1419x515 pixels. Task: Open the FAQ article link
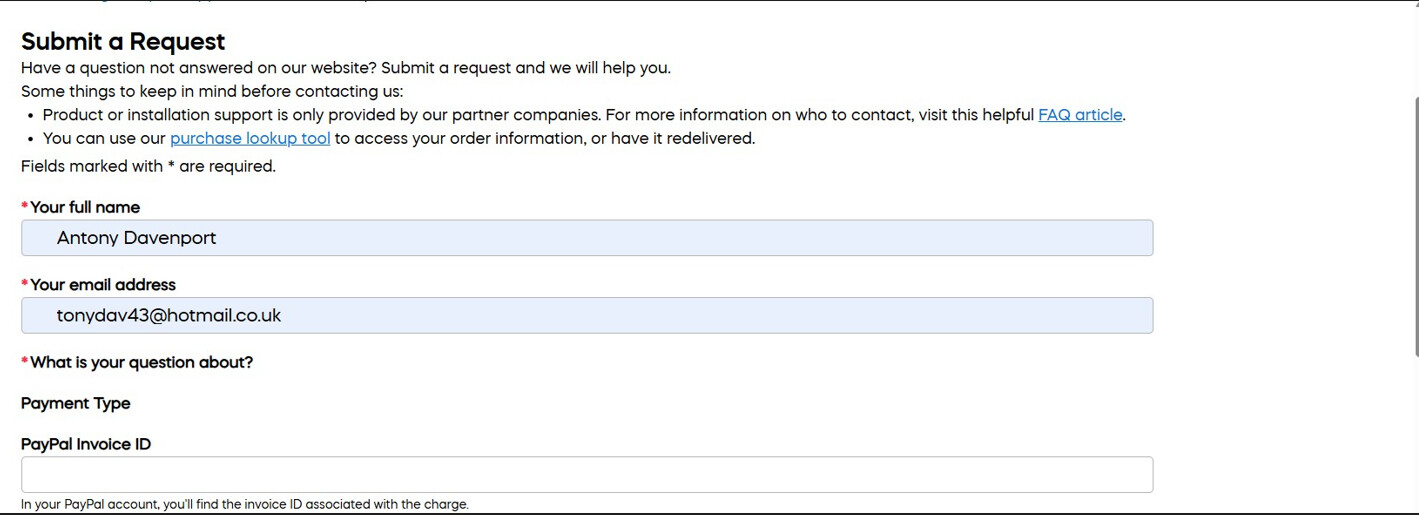(x=1080, y=115)
